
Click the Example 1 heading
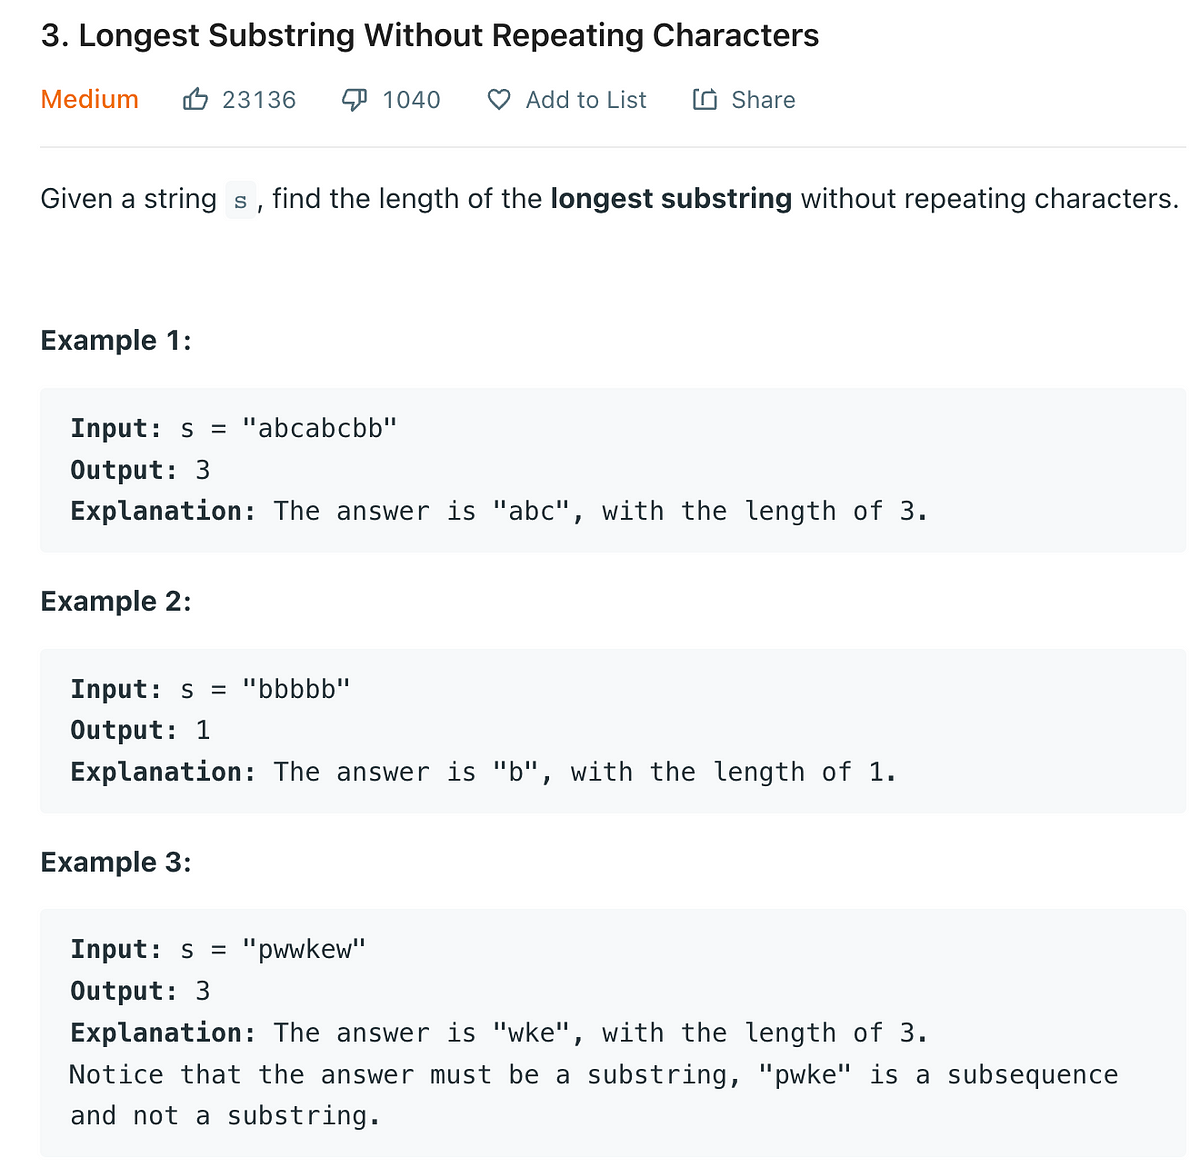pos(116,340)
